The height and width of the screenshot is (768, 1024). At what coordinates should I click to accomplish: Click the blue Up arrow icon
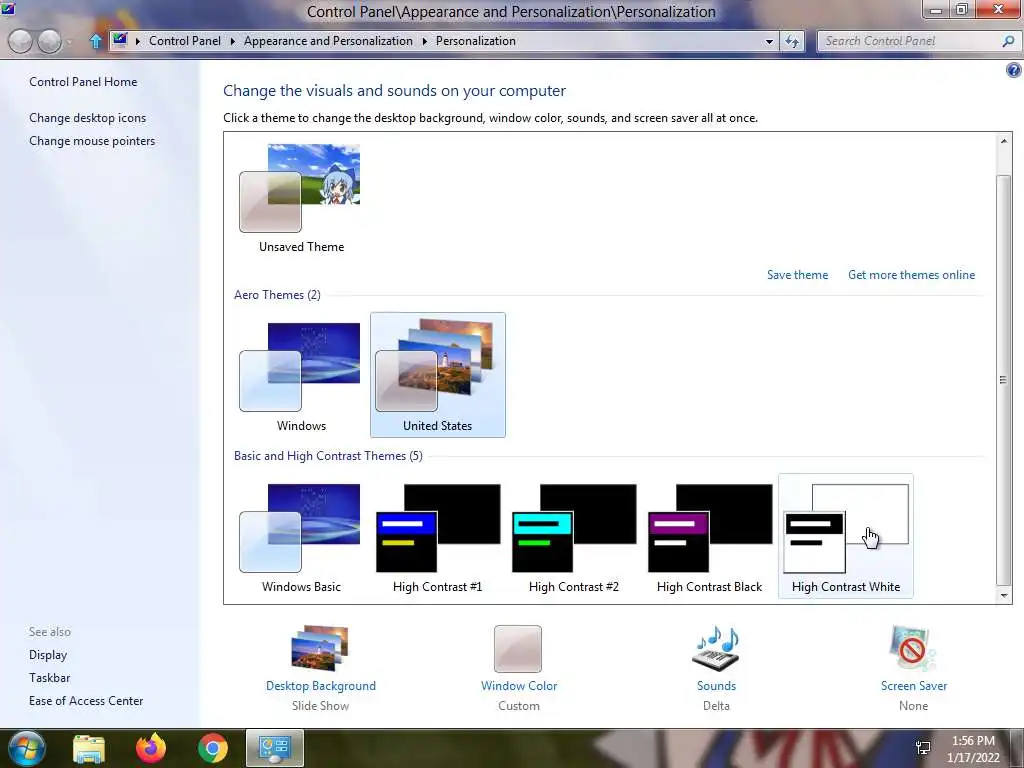[95, 41]
